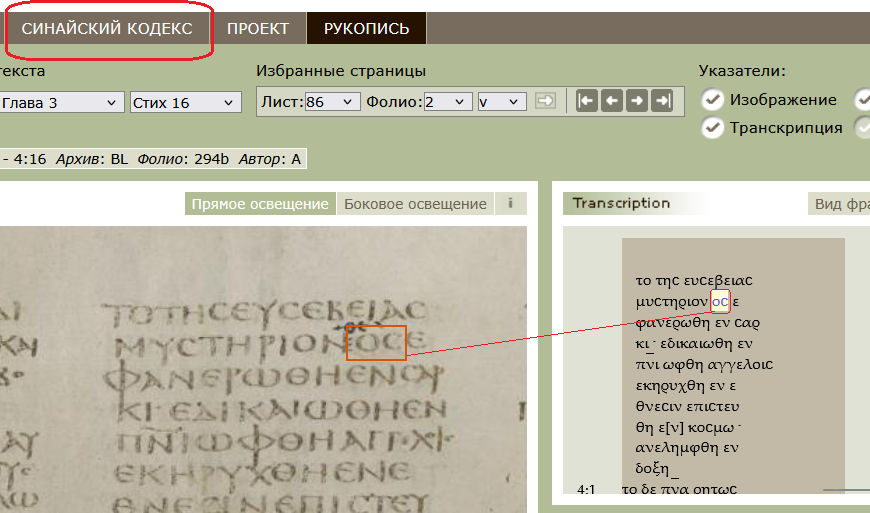The image size is (870, 513).
Task: Go to first page navigation arrow
Action: 586,101
